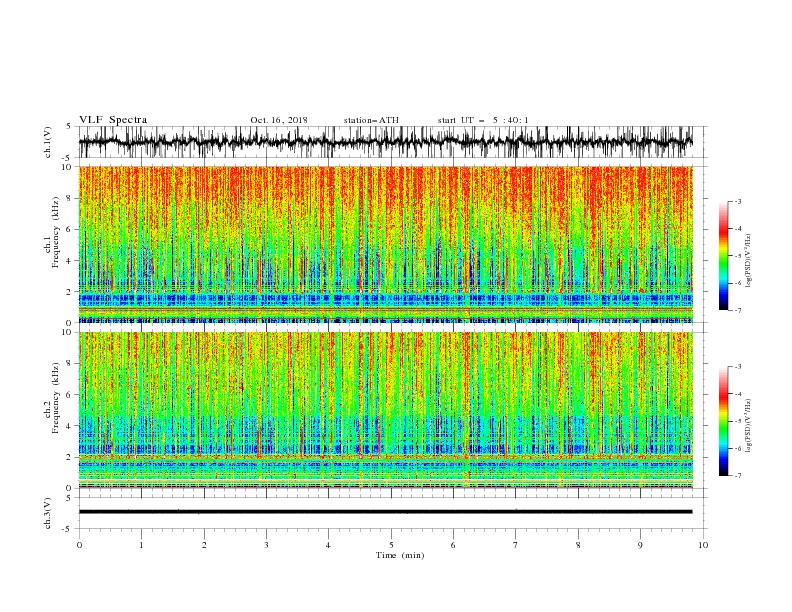Click the "10" tick label on the time axis
The height and width of the screenshot is (612, 792).
[x=703, y=545]
